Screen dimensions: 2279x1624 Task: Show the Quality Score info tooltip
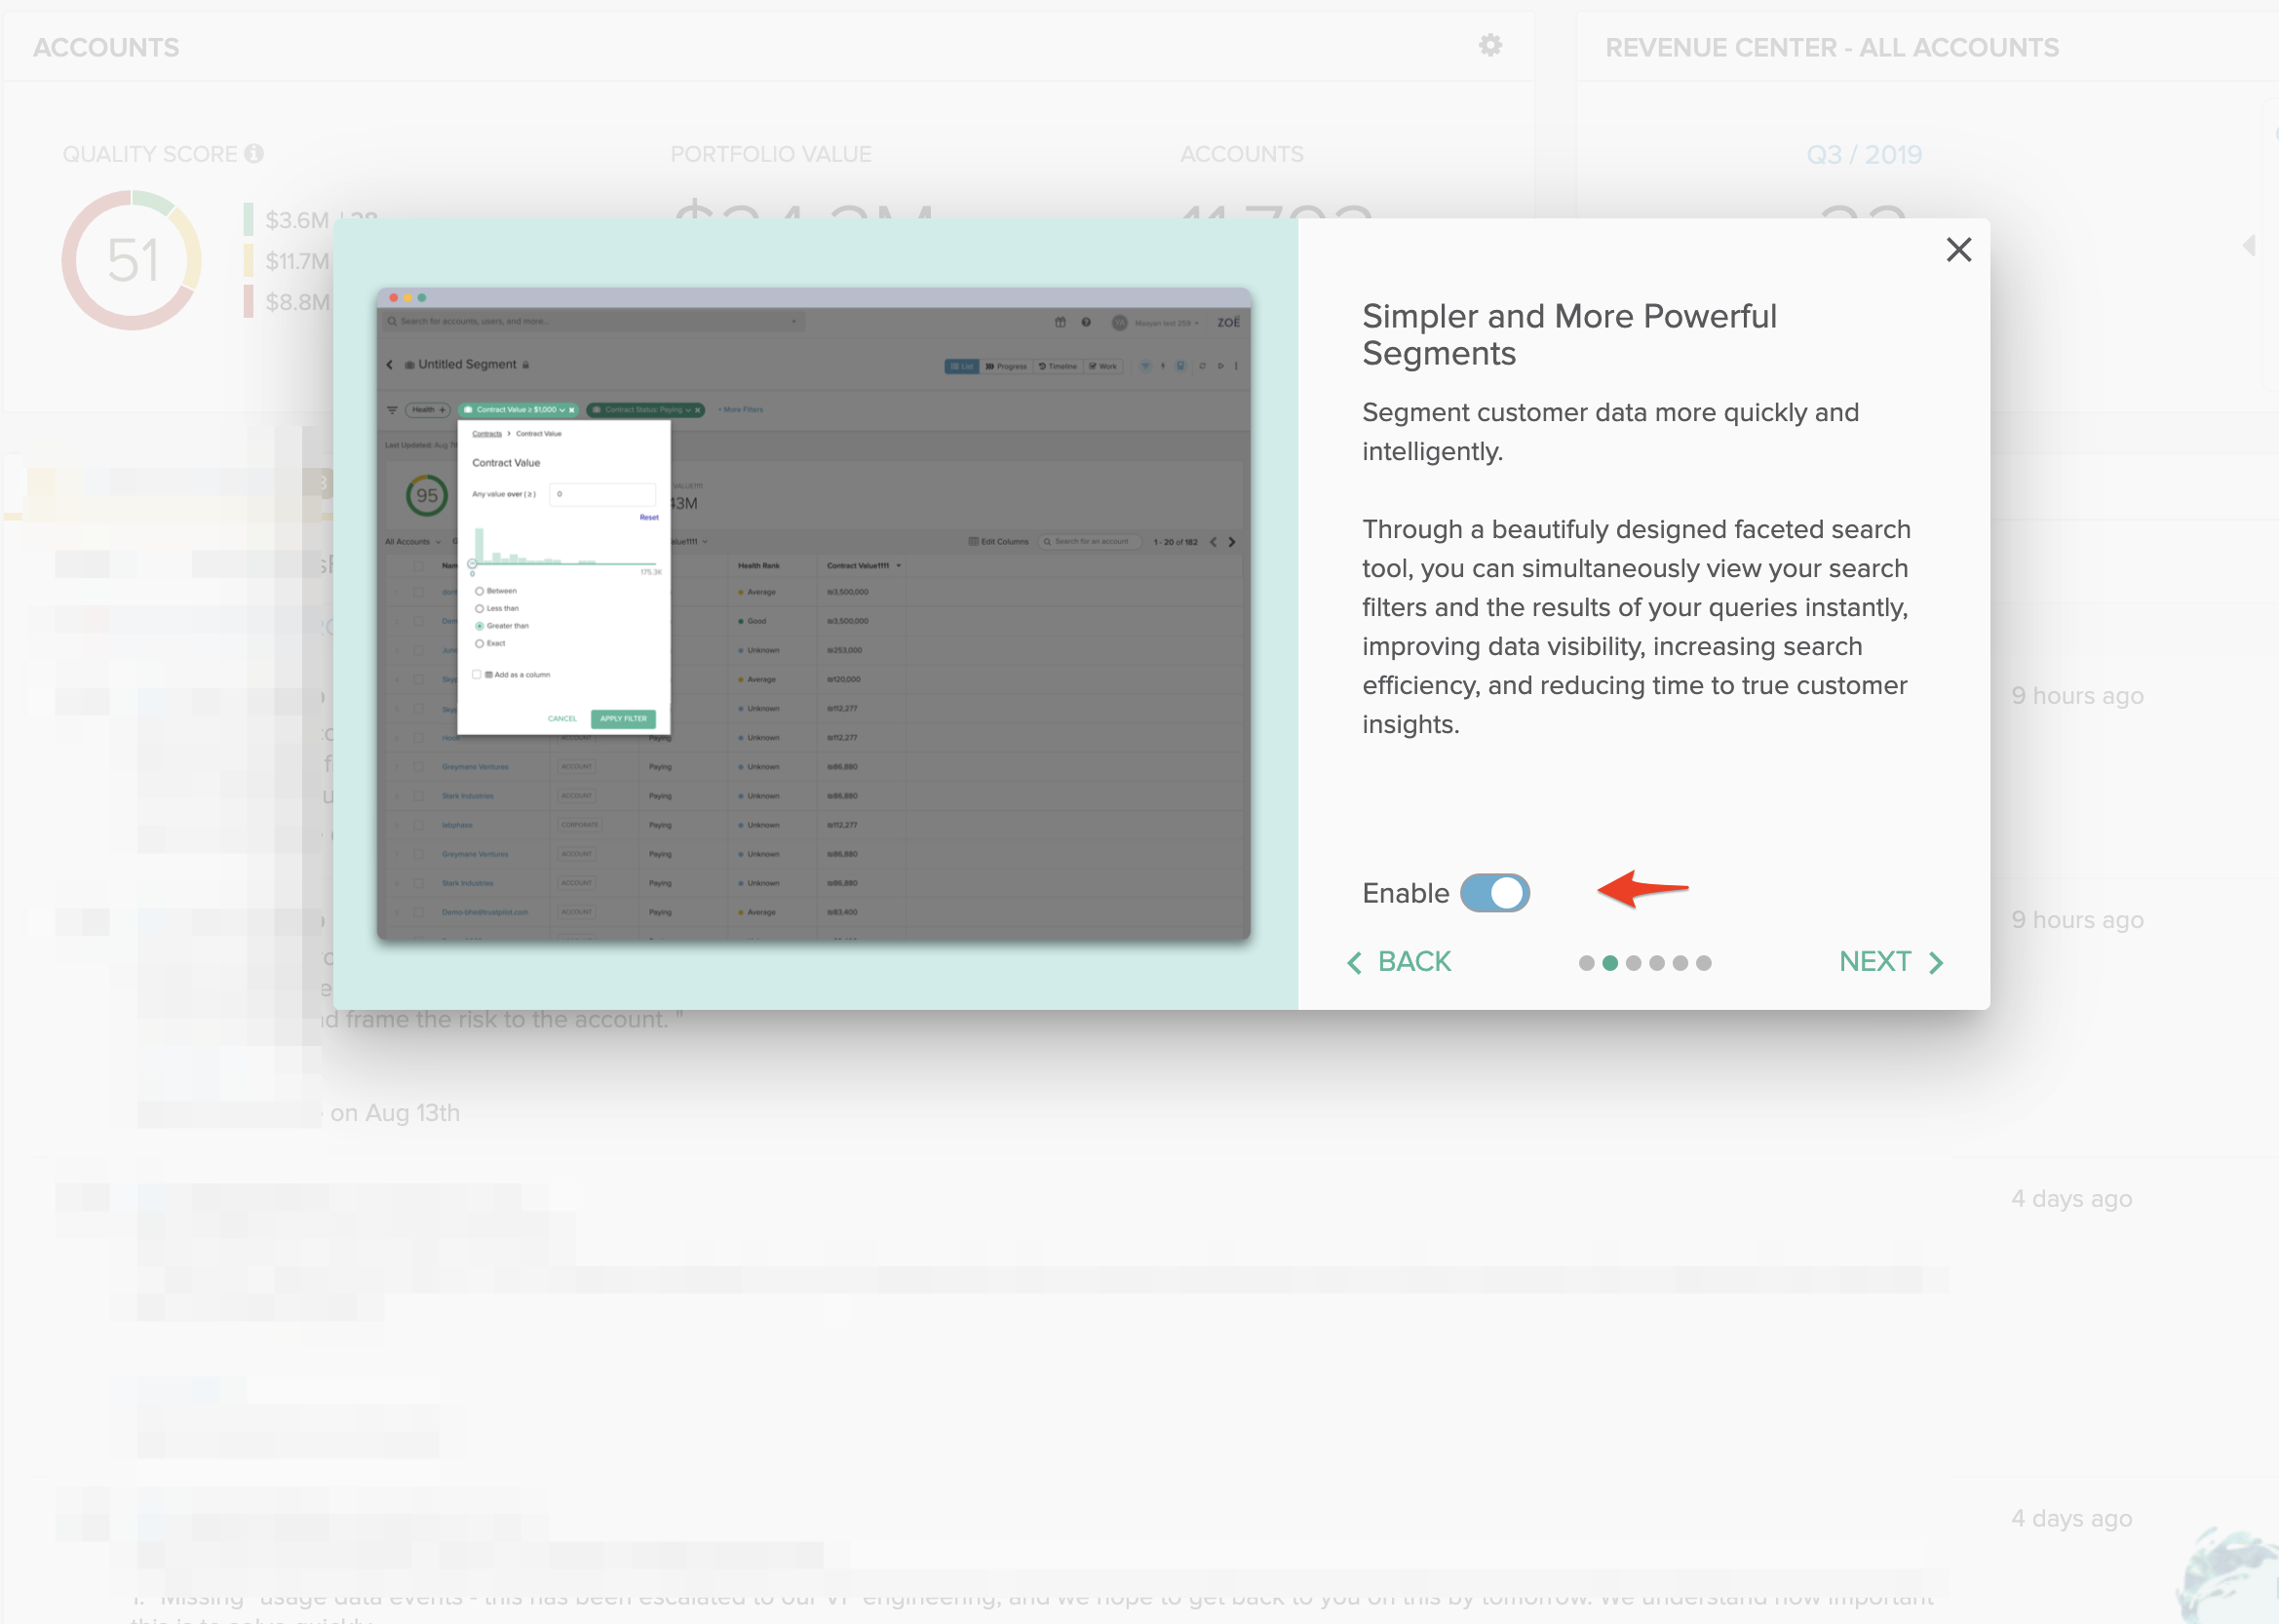coord(254,154)
